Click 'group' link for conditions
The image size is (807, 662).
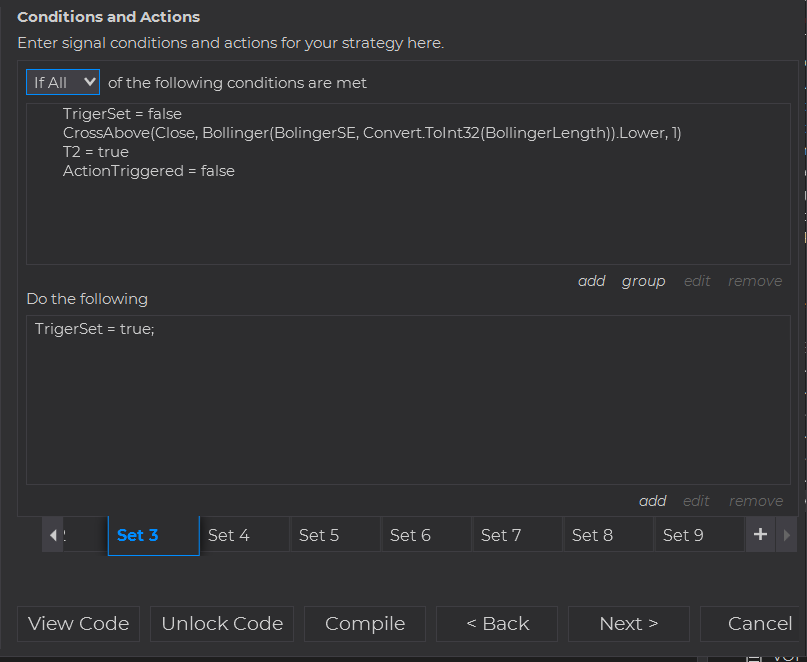point(643,281)
